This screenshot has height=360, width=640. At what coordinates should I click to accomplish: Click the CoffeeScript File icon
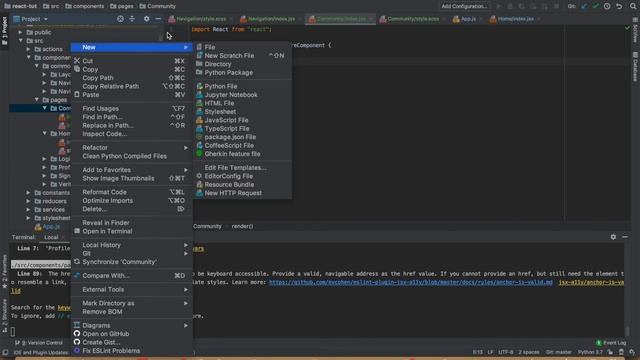pyautogui.click(x=199, y=145)
